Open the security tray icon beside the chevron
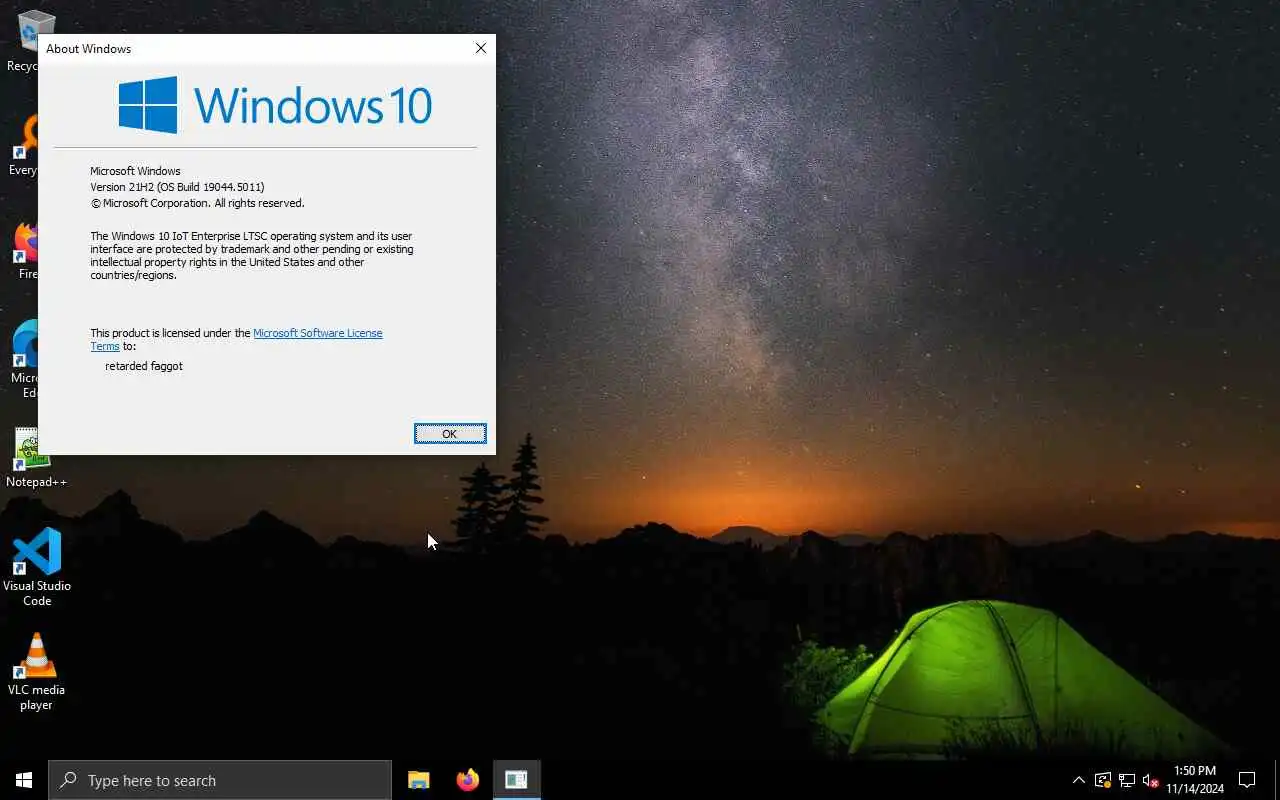This screenshot has height=800, width=1280. 1103,780
